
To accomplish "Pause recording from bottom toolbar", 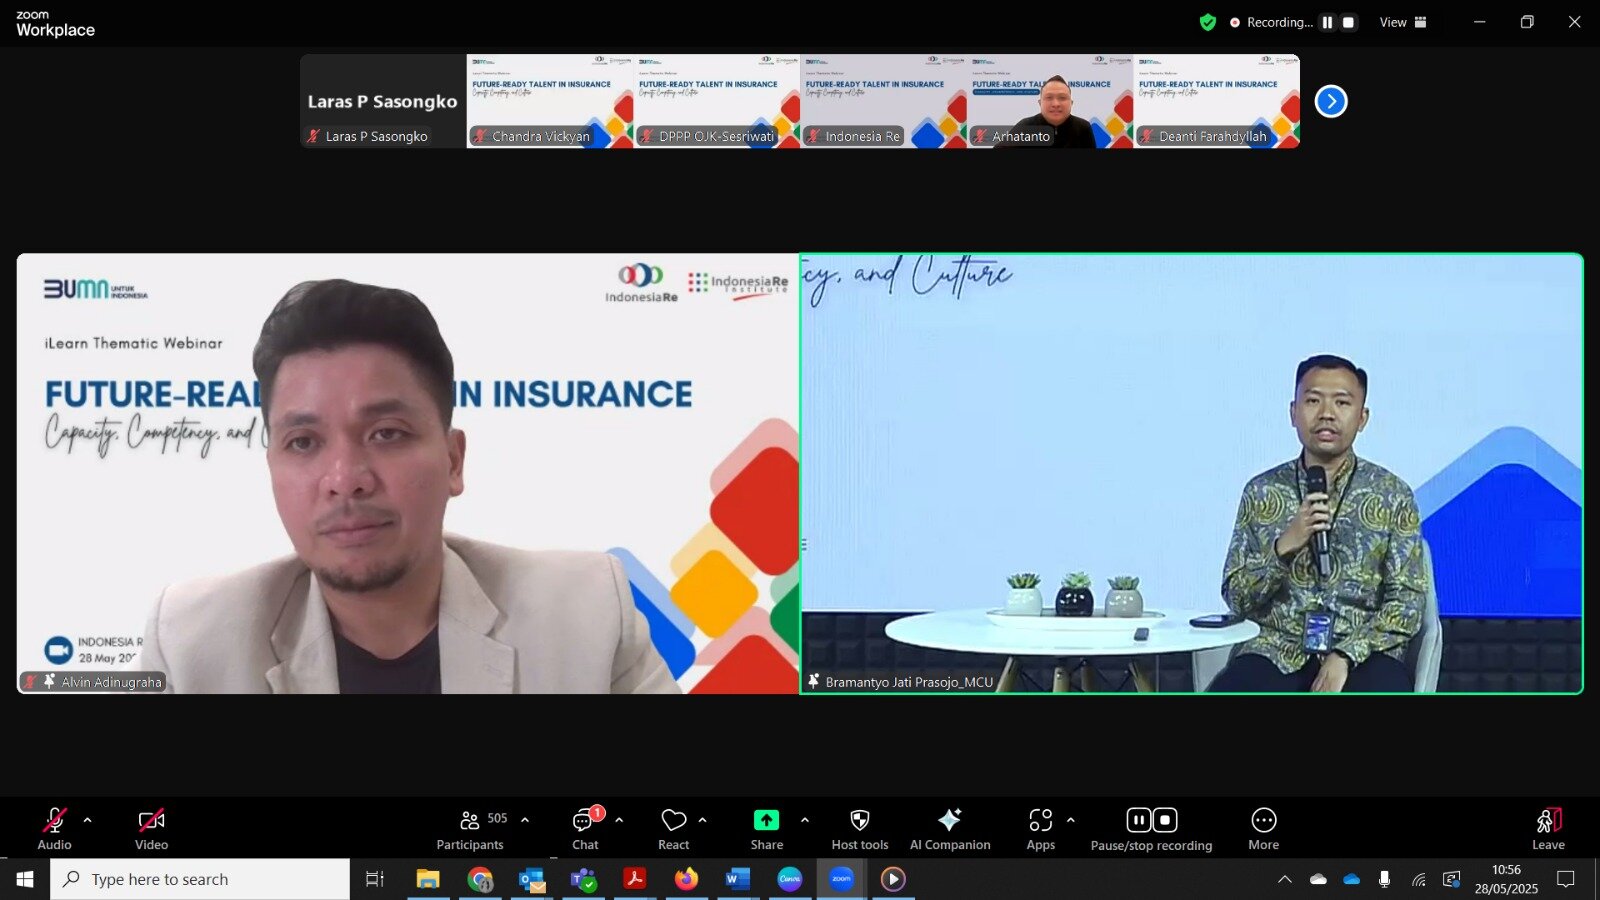I will [1139, 820].
